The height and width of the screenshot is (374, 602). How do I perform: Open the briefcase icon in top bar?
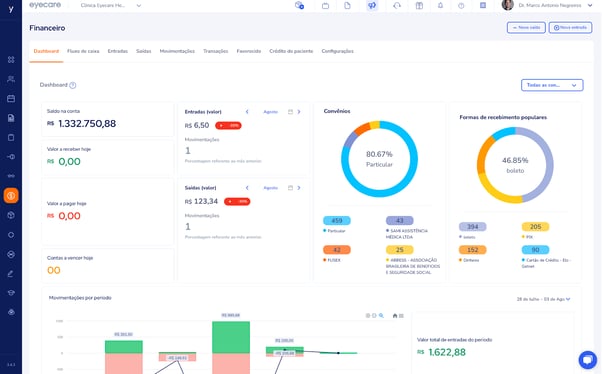pyautogui.click(x=325, y=5)
